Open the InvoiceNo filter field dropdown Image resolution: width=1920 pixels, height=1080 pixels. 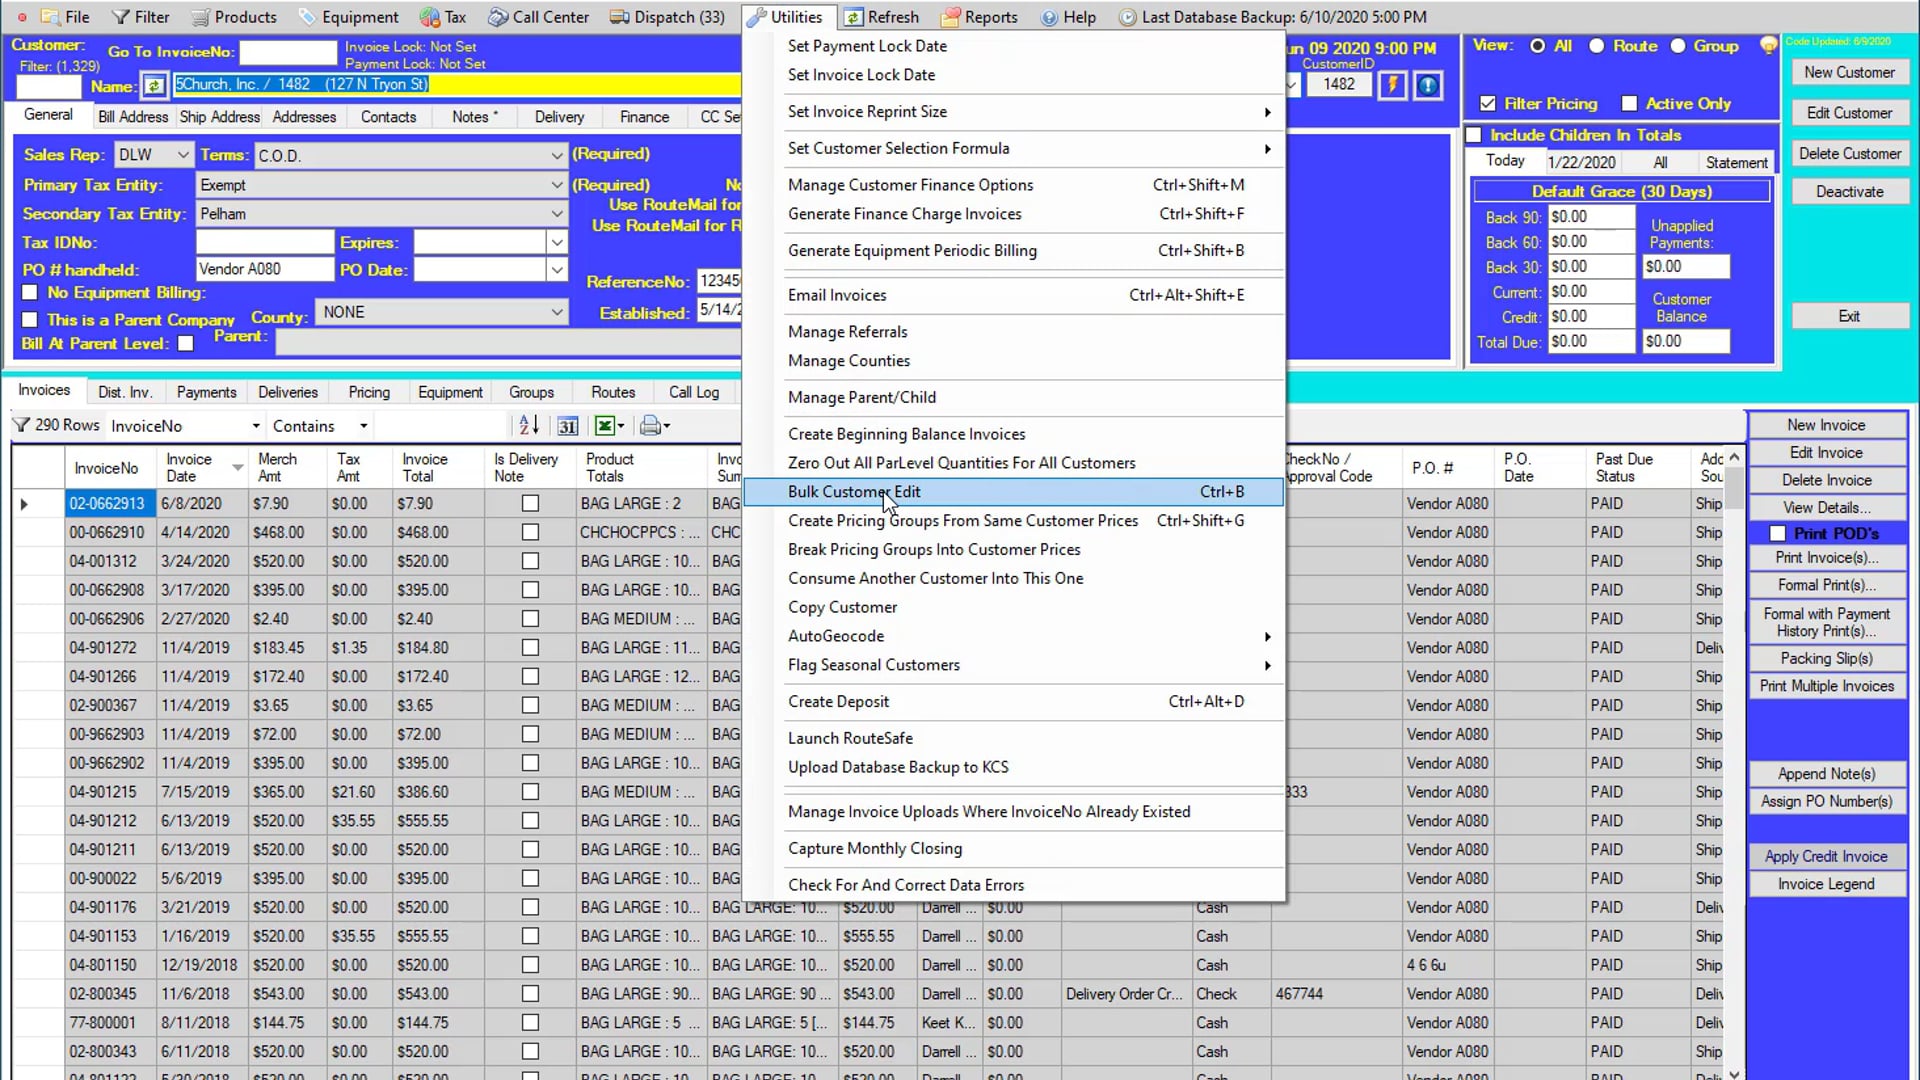point(256,426)
